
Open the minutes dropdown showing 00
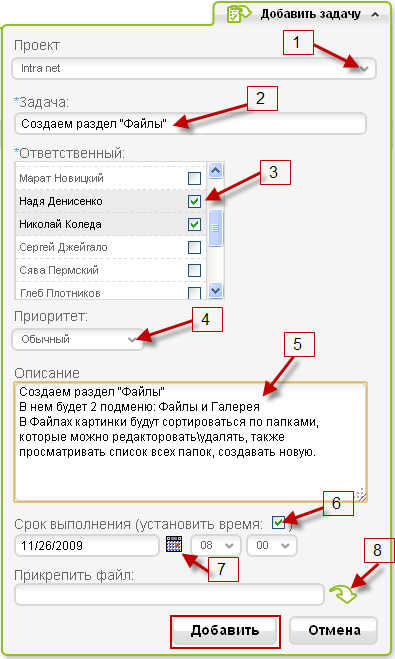pos(272,546)
